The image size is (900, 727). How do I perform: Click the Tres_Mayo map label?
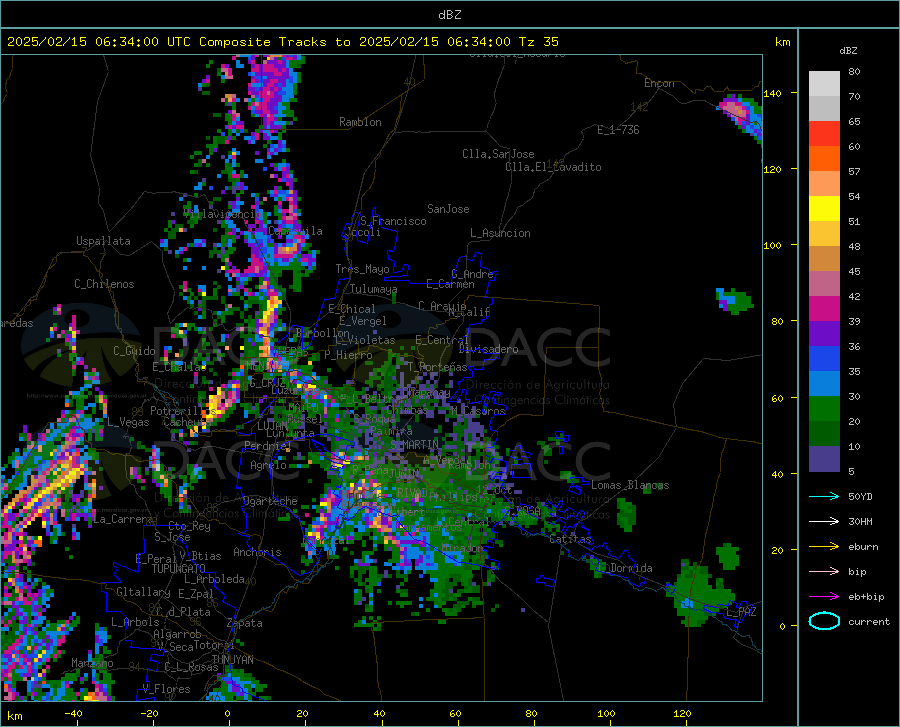point(362,269)
